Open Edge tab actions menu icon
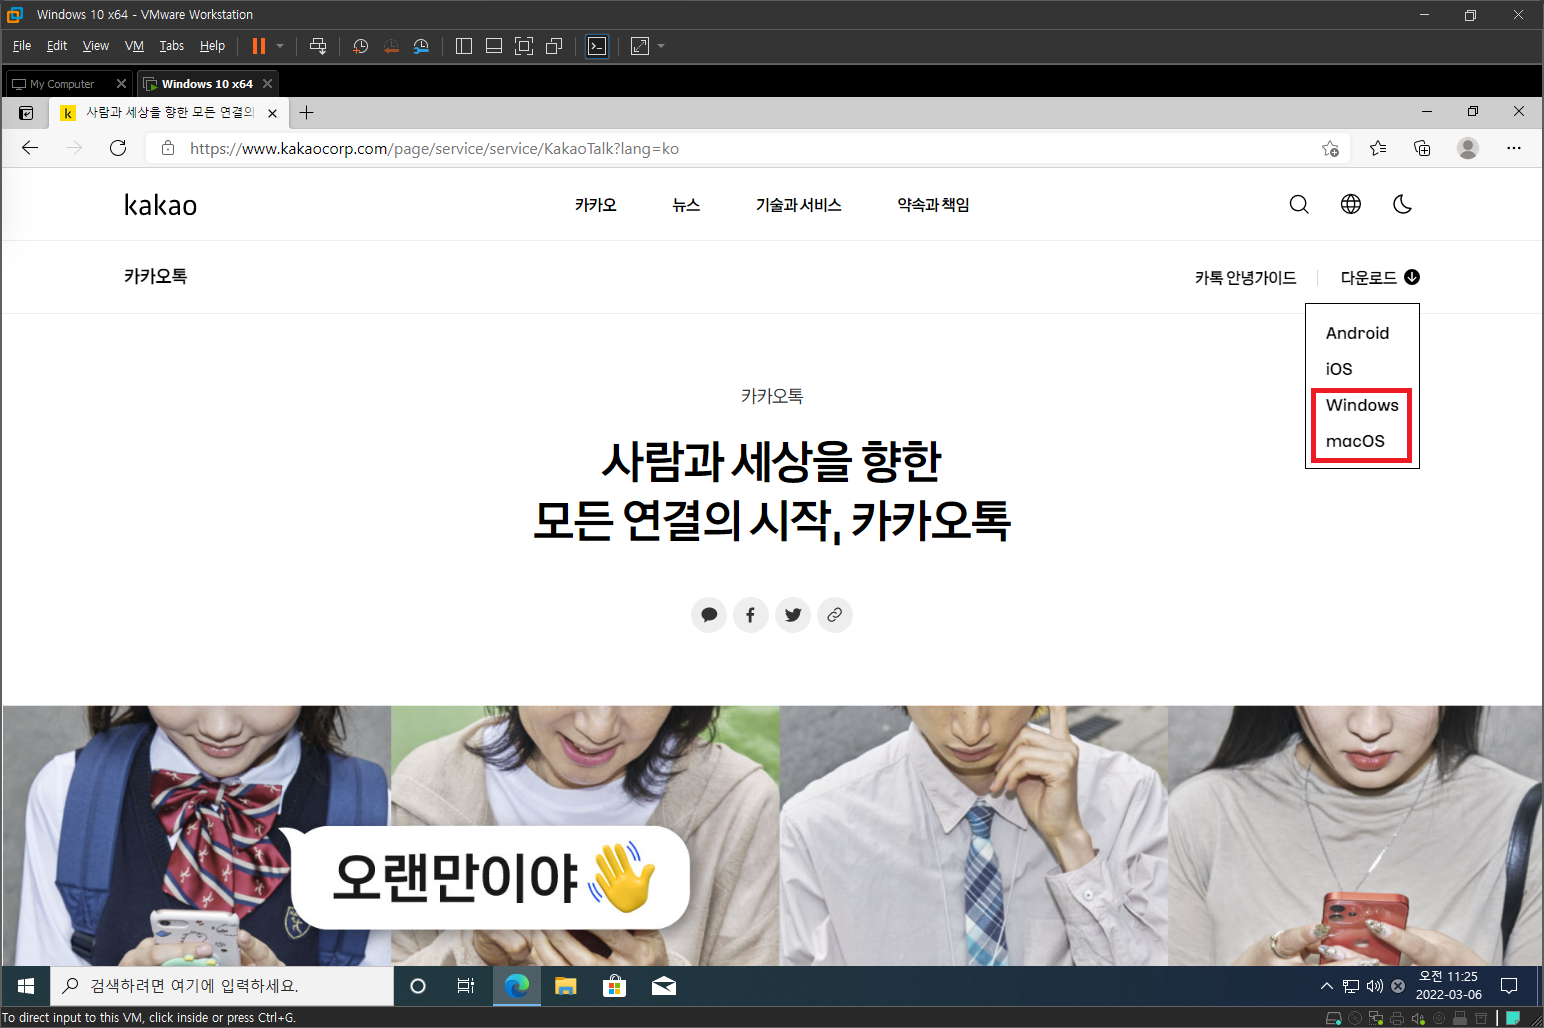Screen dimensions: 1544x1028 point(26,113)
